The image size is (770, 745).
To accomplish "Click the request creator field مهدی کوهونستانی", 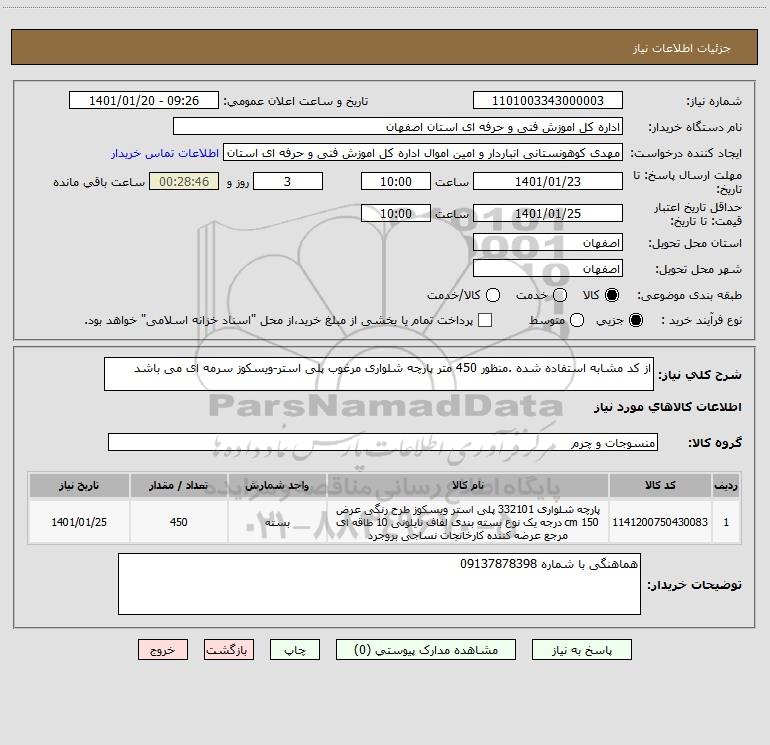I will point(423,153).
